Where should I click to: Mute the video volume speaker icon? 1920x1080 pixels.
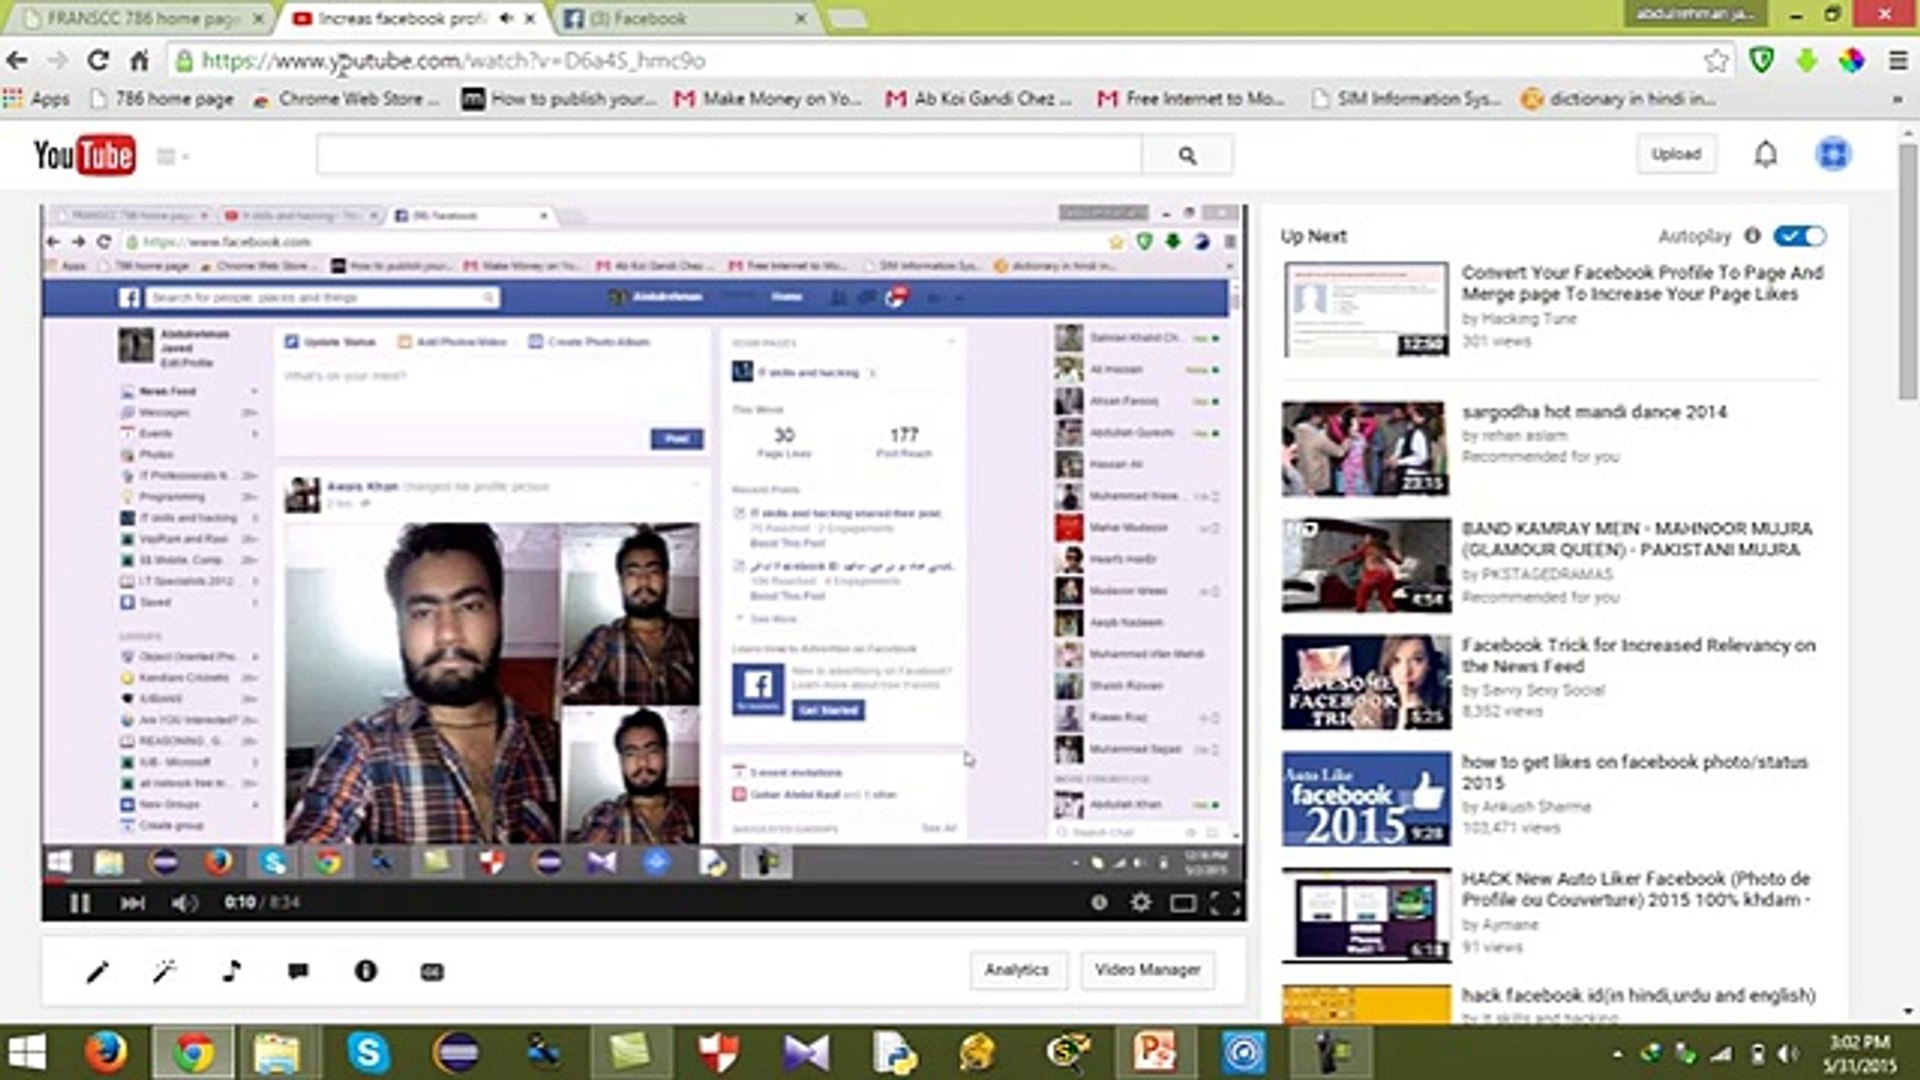point(184,903)
